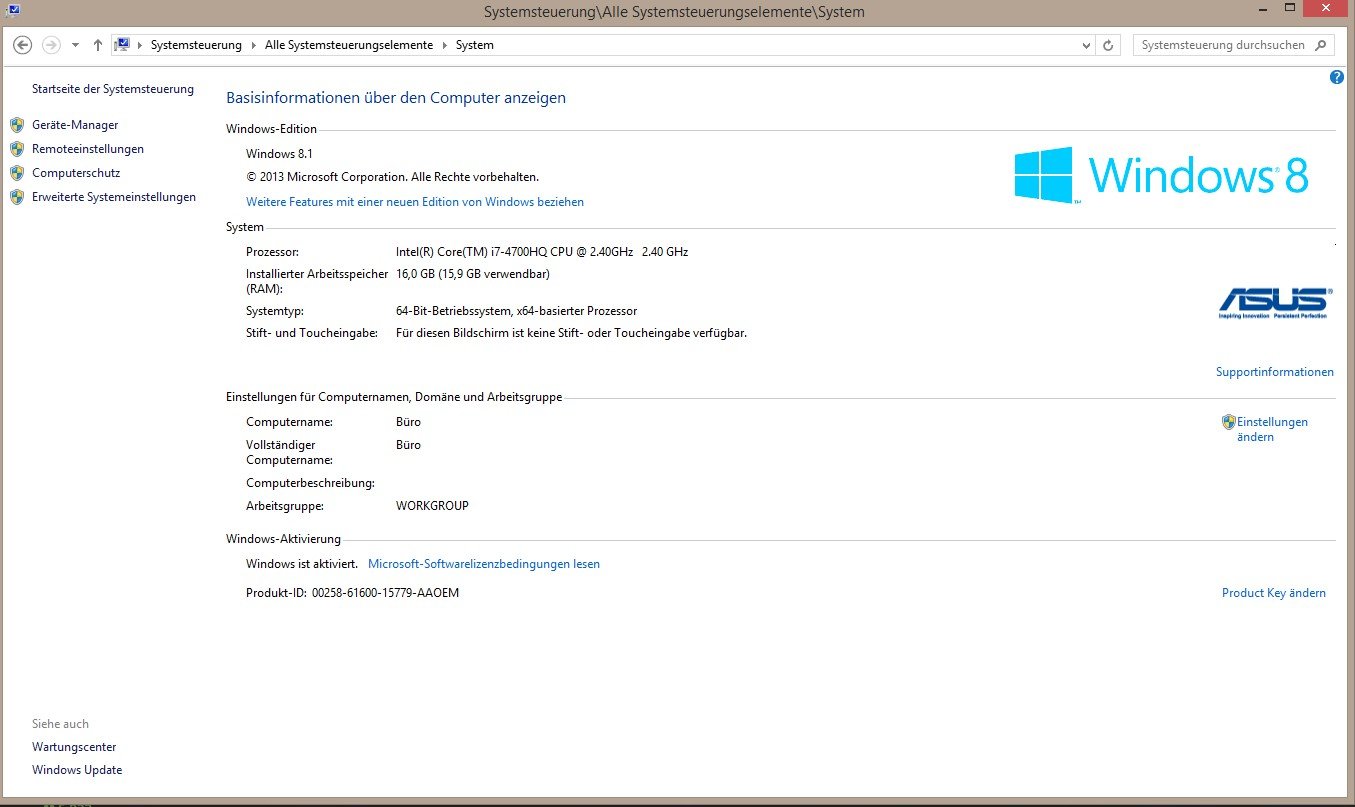The height and width of the screenshot is (807, 1355).
Task: Select the System breadcrumb segment
Action: point(475,45)
